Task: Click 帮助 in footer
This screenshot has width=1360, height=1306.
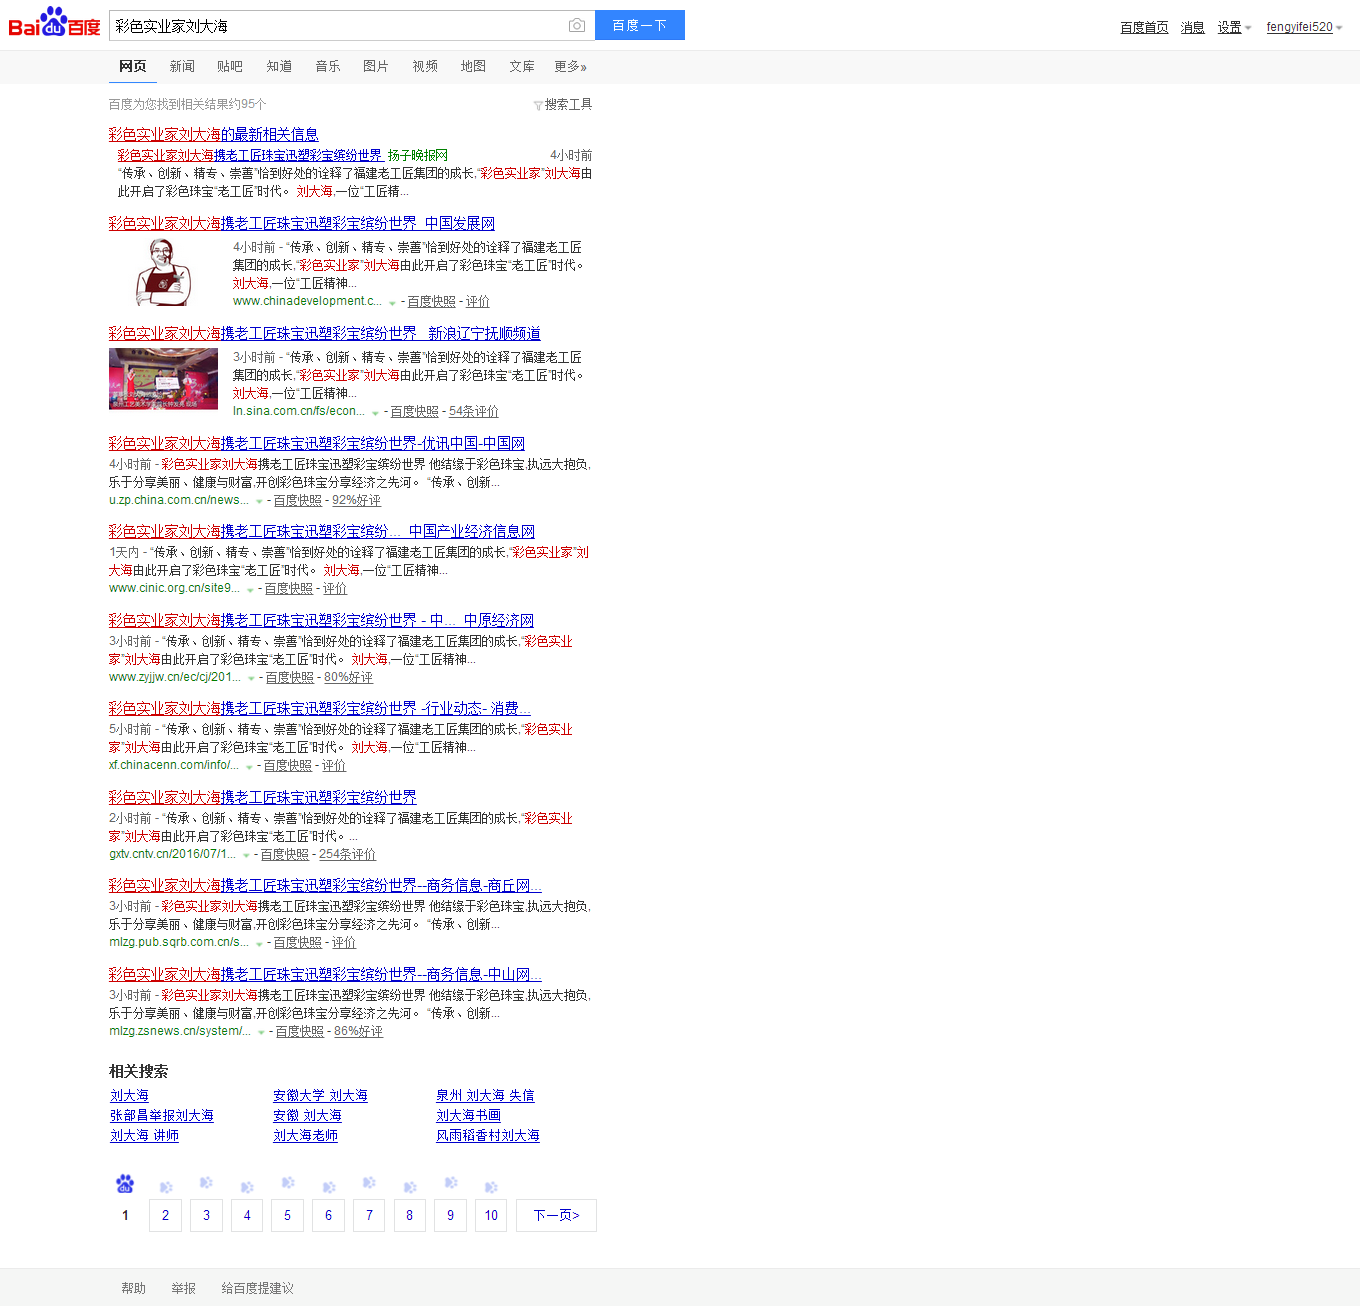Action: tap(133, 1288)
